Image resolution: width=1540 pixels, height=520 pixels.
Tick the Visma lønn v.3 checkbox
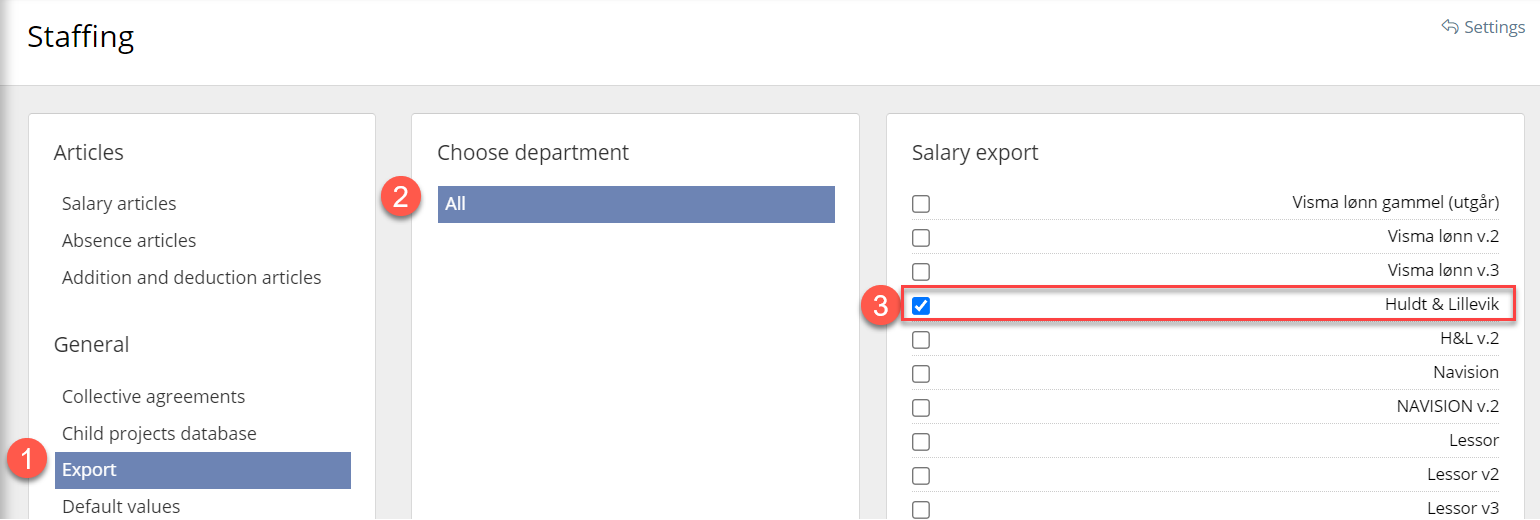[x=921, y=272]
